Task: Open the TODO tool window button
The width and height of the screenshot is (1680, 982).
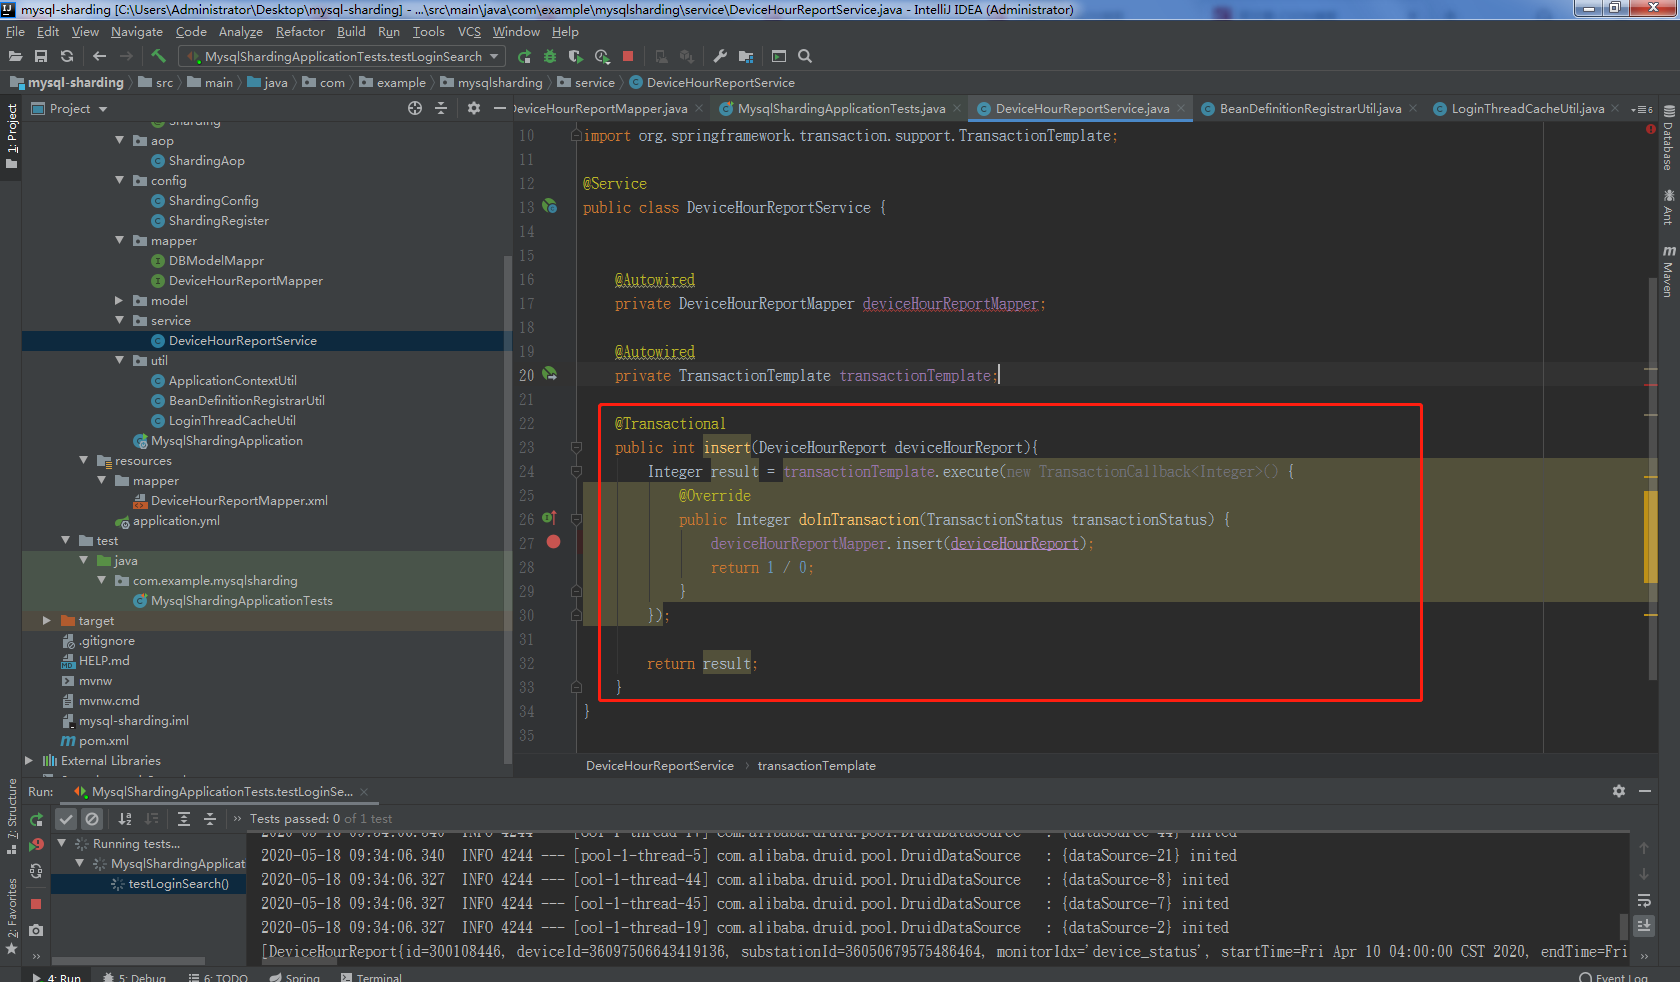Action: pyautogui.click(x=218, y=977)
